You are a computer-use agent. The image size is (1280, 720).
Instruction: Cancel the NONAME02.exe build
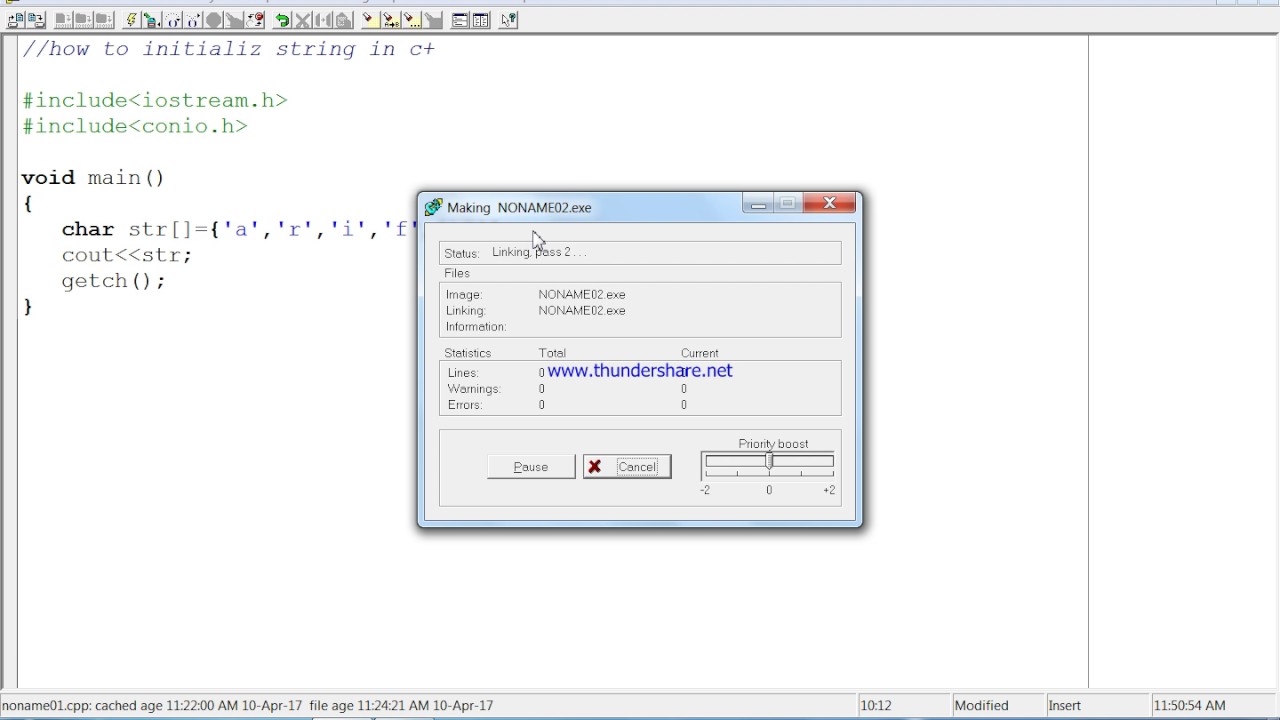[627, 467]
